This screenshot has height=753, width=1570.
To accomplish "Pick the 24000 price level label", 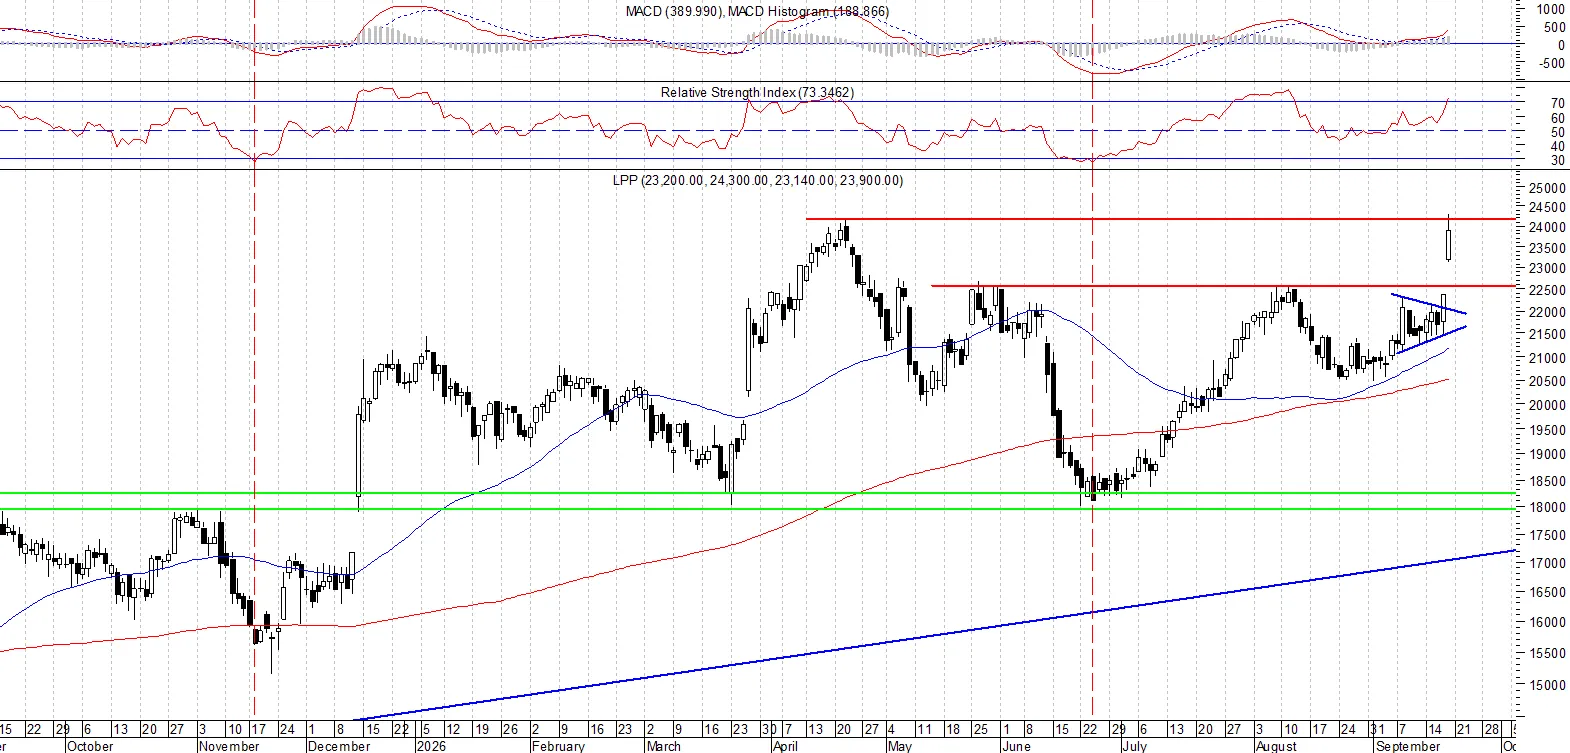I will pyautogui.click(x=1546, y=227).
